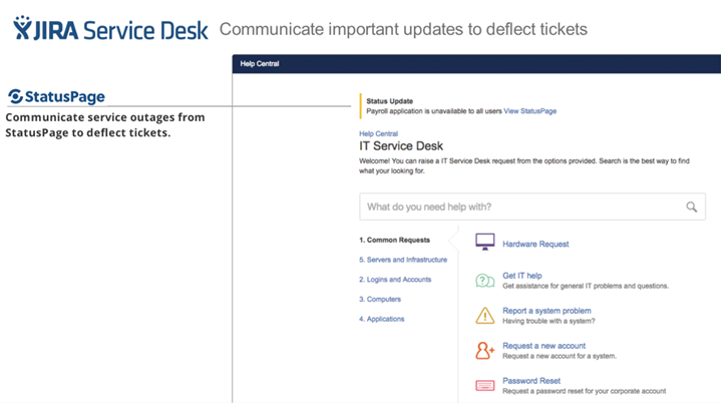The image size is (721, 403).
Task: Click the search magnifying glass icon
Action: [692, 207]
